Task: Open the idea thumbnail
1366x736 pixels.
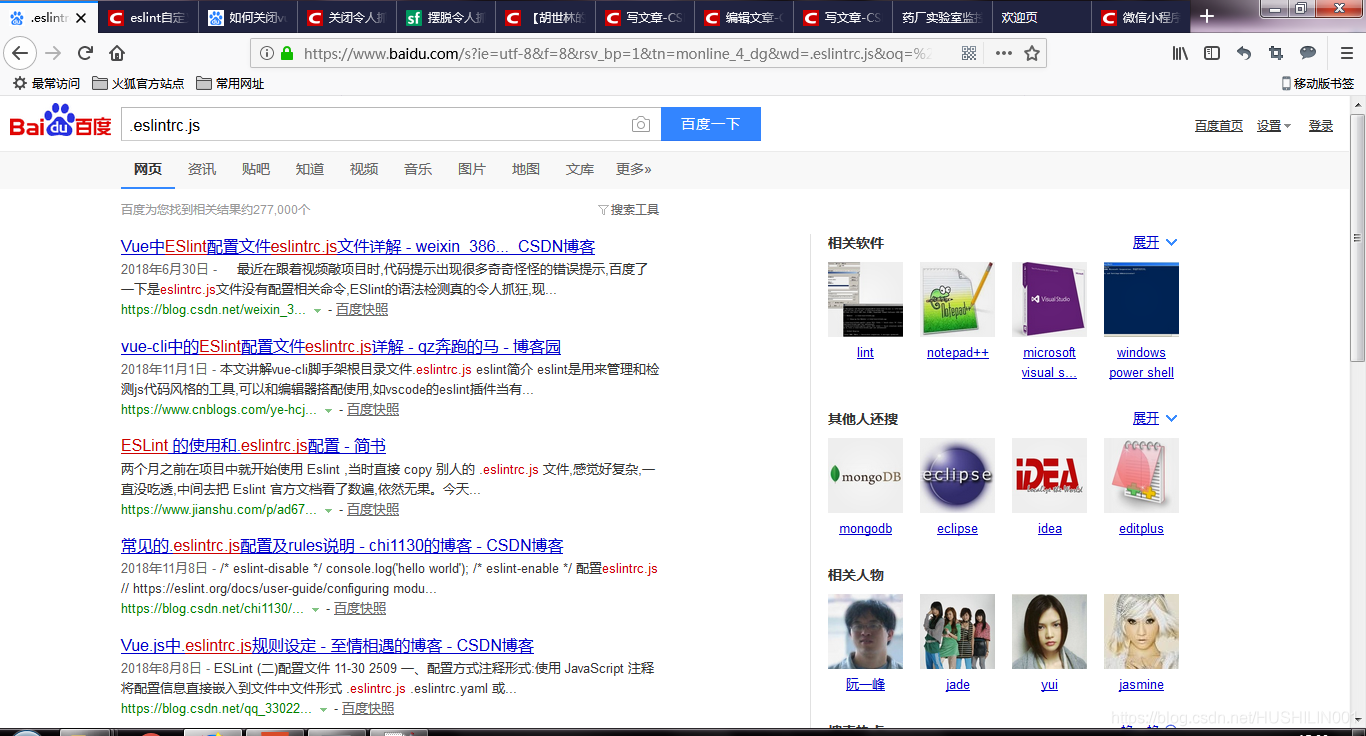Action: (1049, 475)
